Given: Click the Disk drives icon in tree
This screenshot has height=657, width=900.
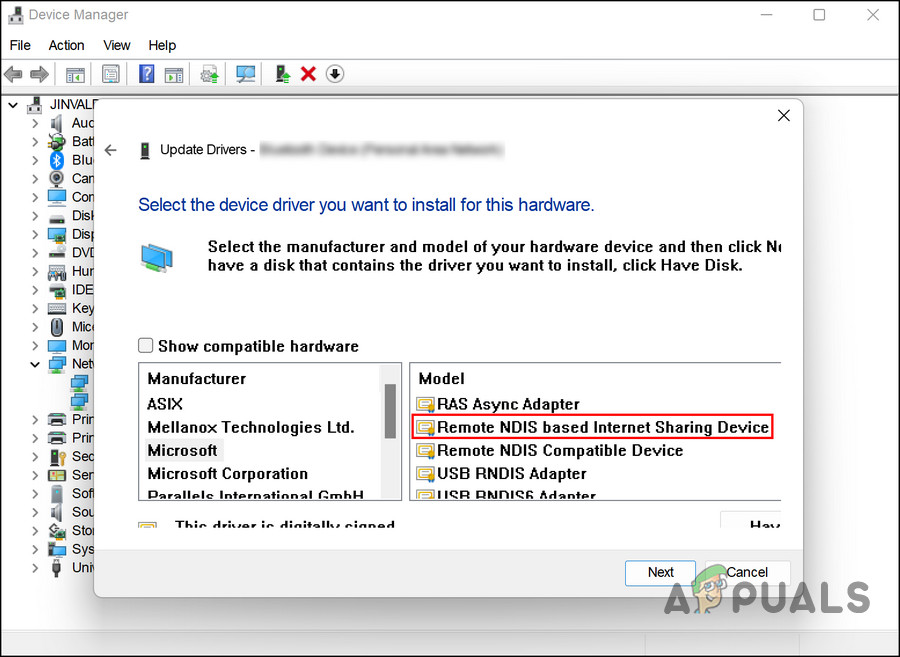Looking at the screenshot, I should (56, 218).
